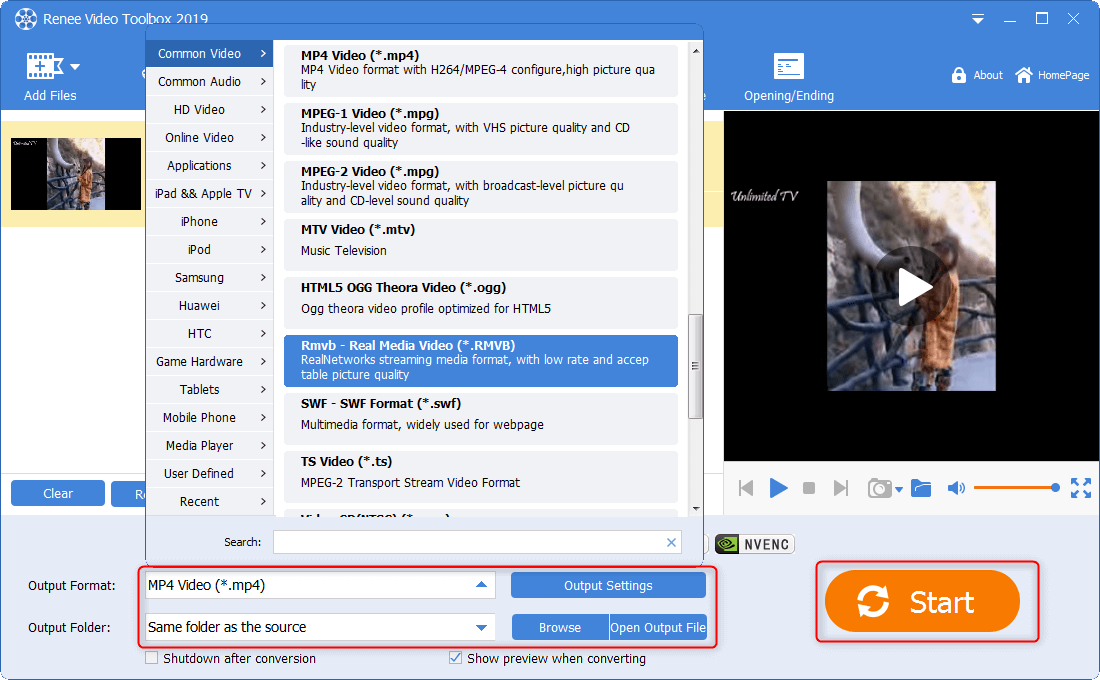Expand the HD Video category
Screen dimensions: 1100x680
point(209,110)
